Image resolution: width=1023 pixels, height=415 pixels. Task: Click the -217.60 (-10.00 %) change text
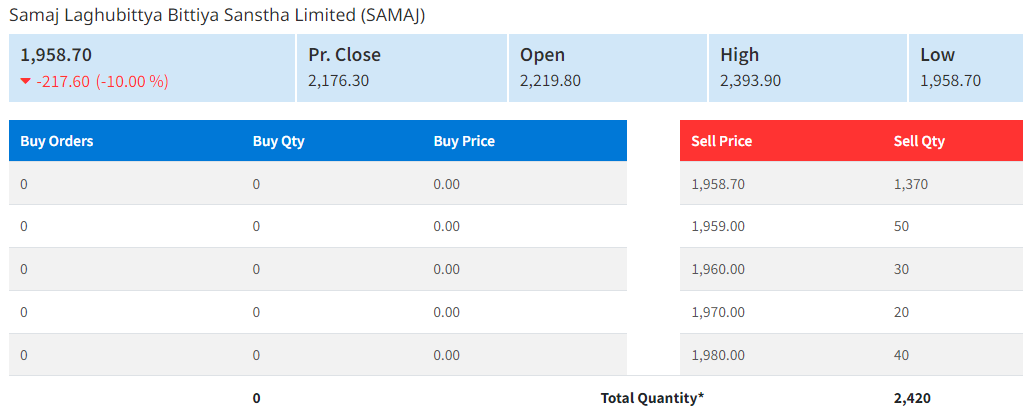[102, 81]
